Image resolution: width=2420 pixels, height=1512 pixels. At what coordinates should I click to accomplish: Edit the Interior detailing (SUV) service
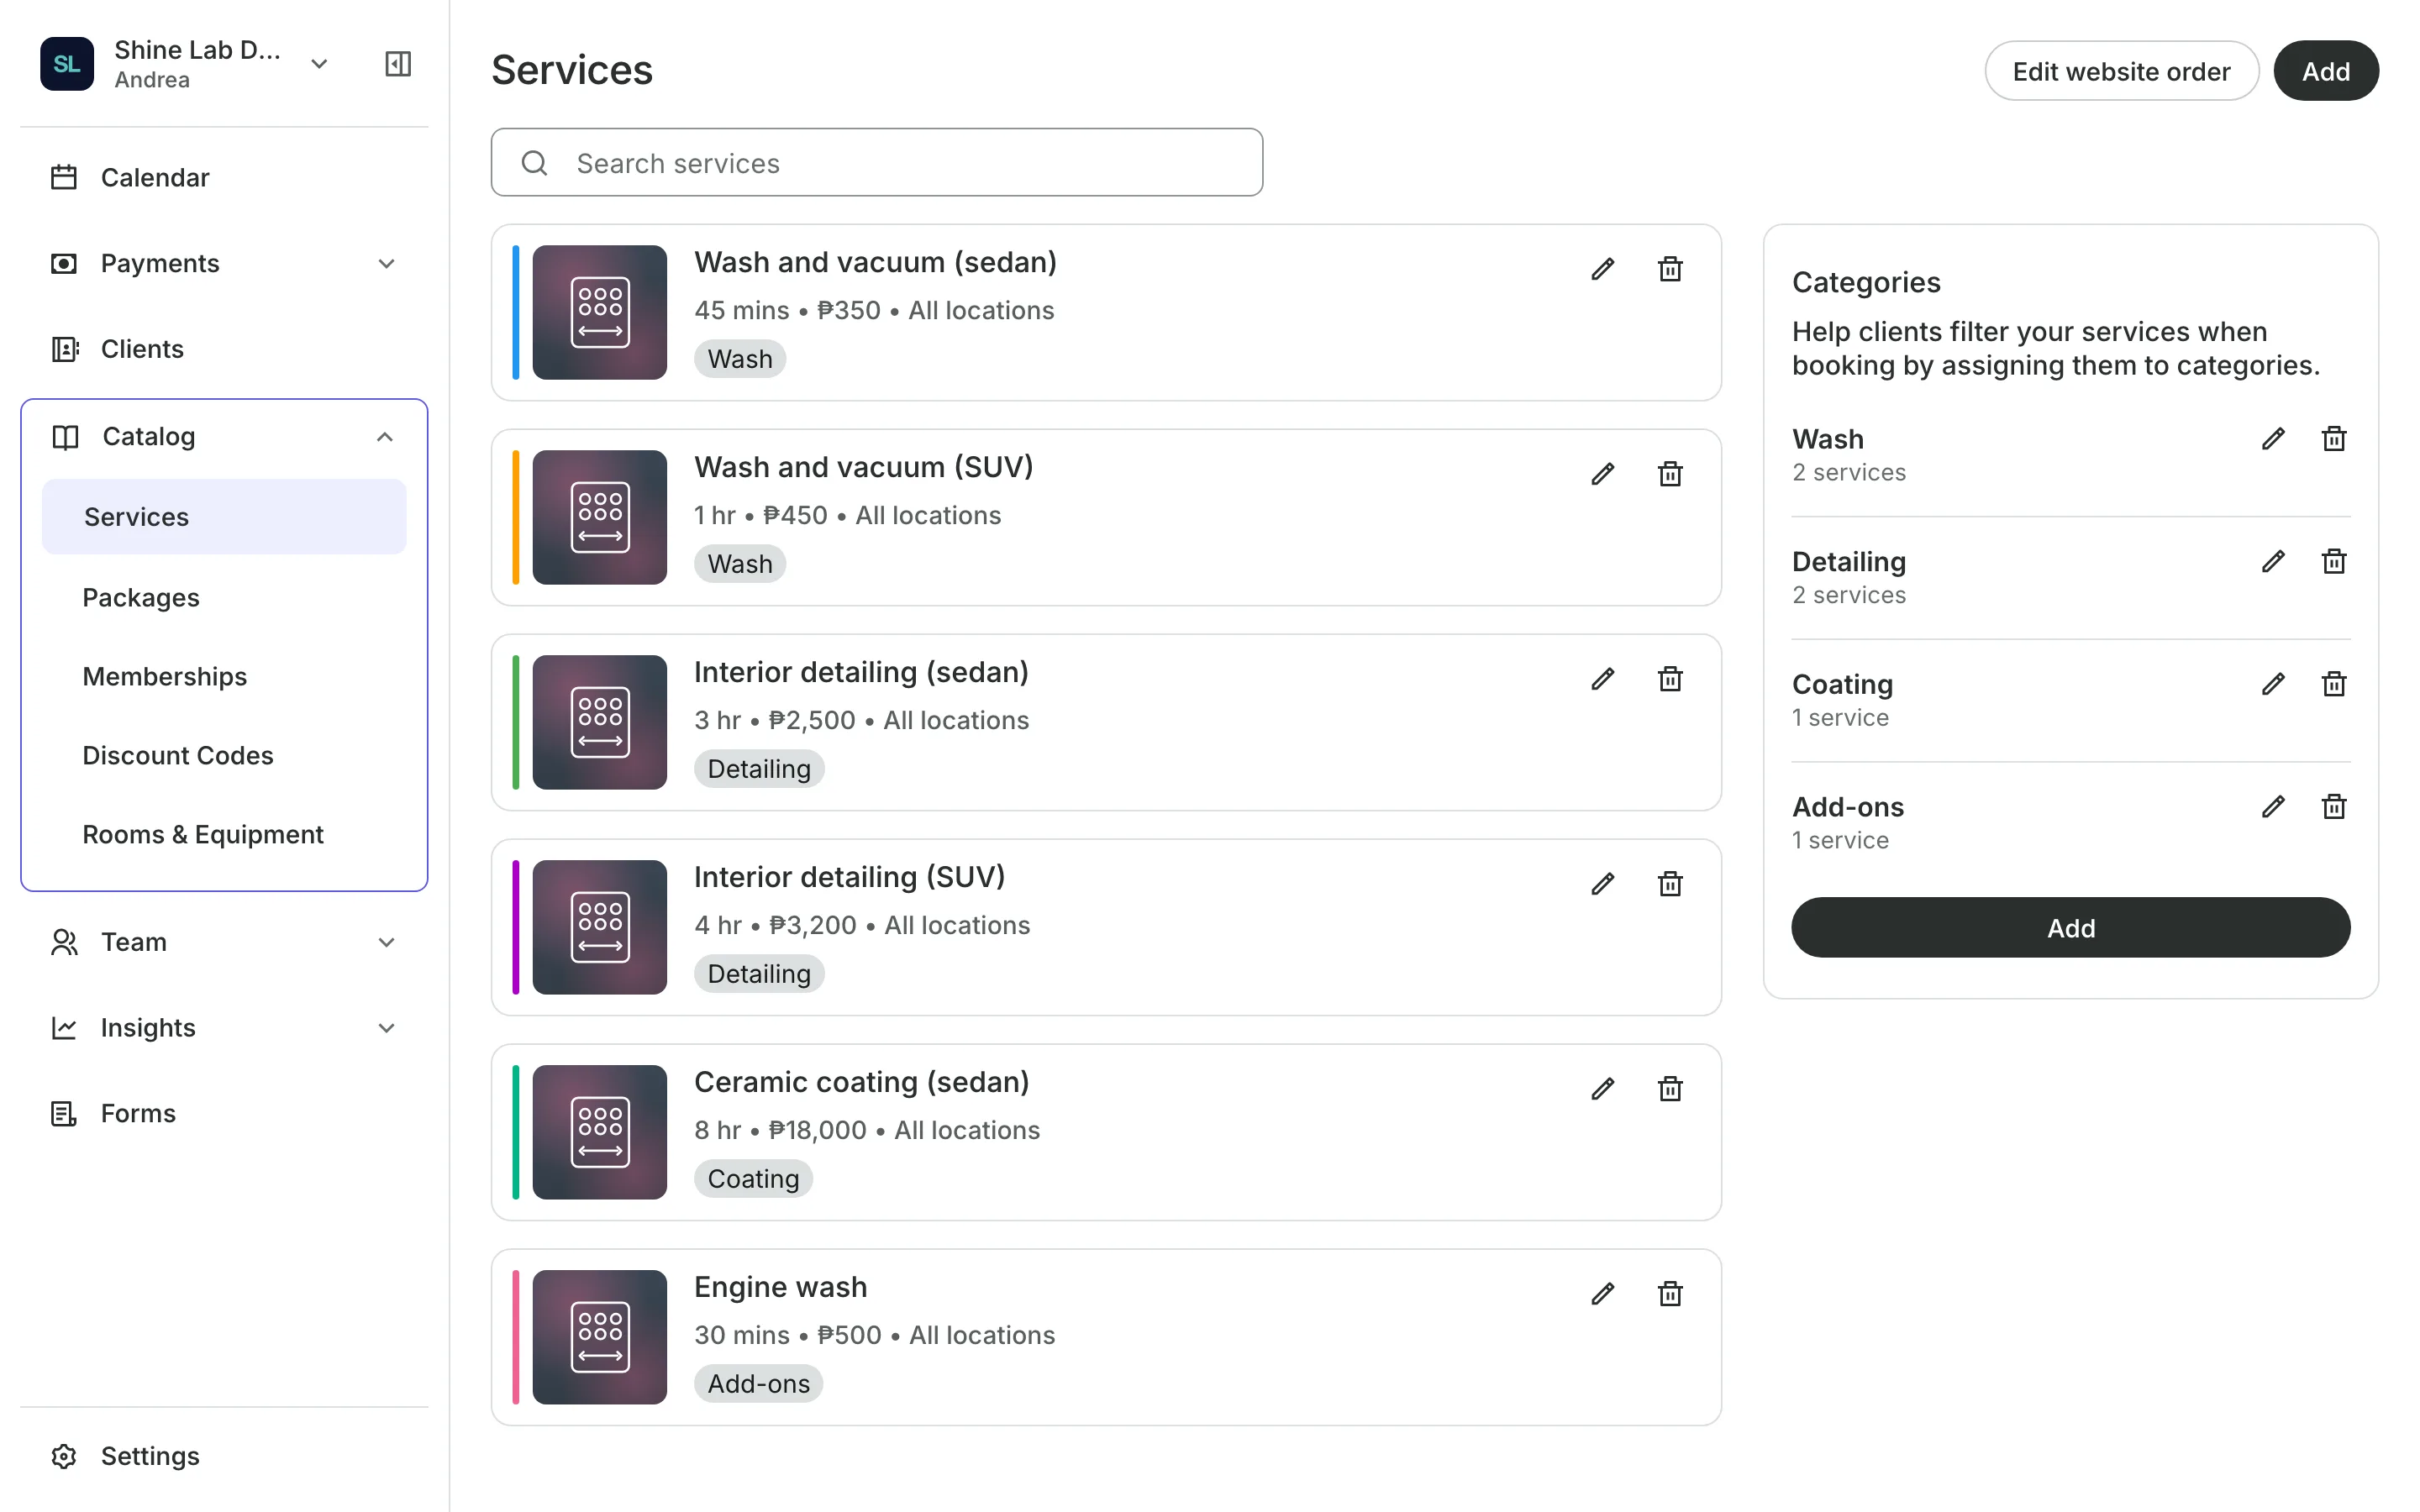pyautogui.click(x=1602, y=884)
